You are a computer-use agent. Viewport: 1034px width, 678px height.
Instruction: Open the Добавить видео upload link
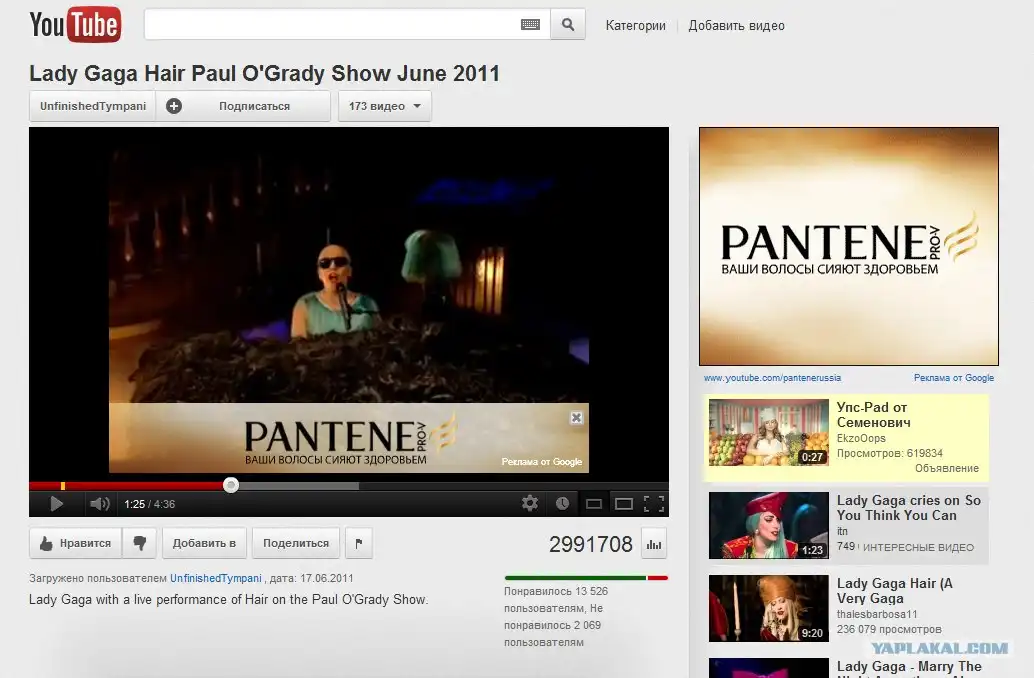[736, 26]
